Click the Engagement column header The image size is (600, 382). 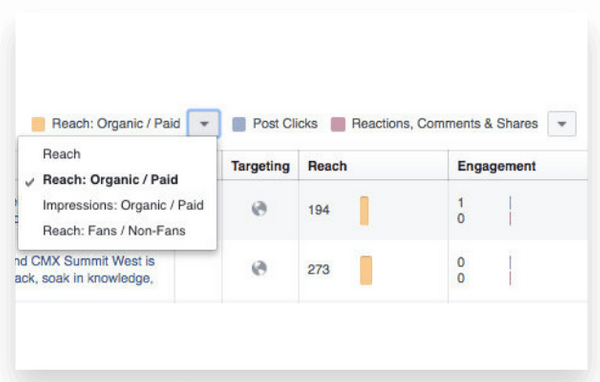pyautogui.click(x=497, y=166)
